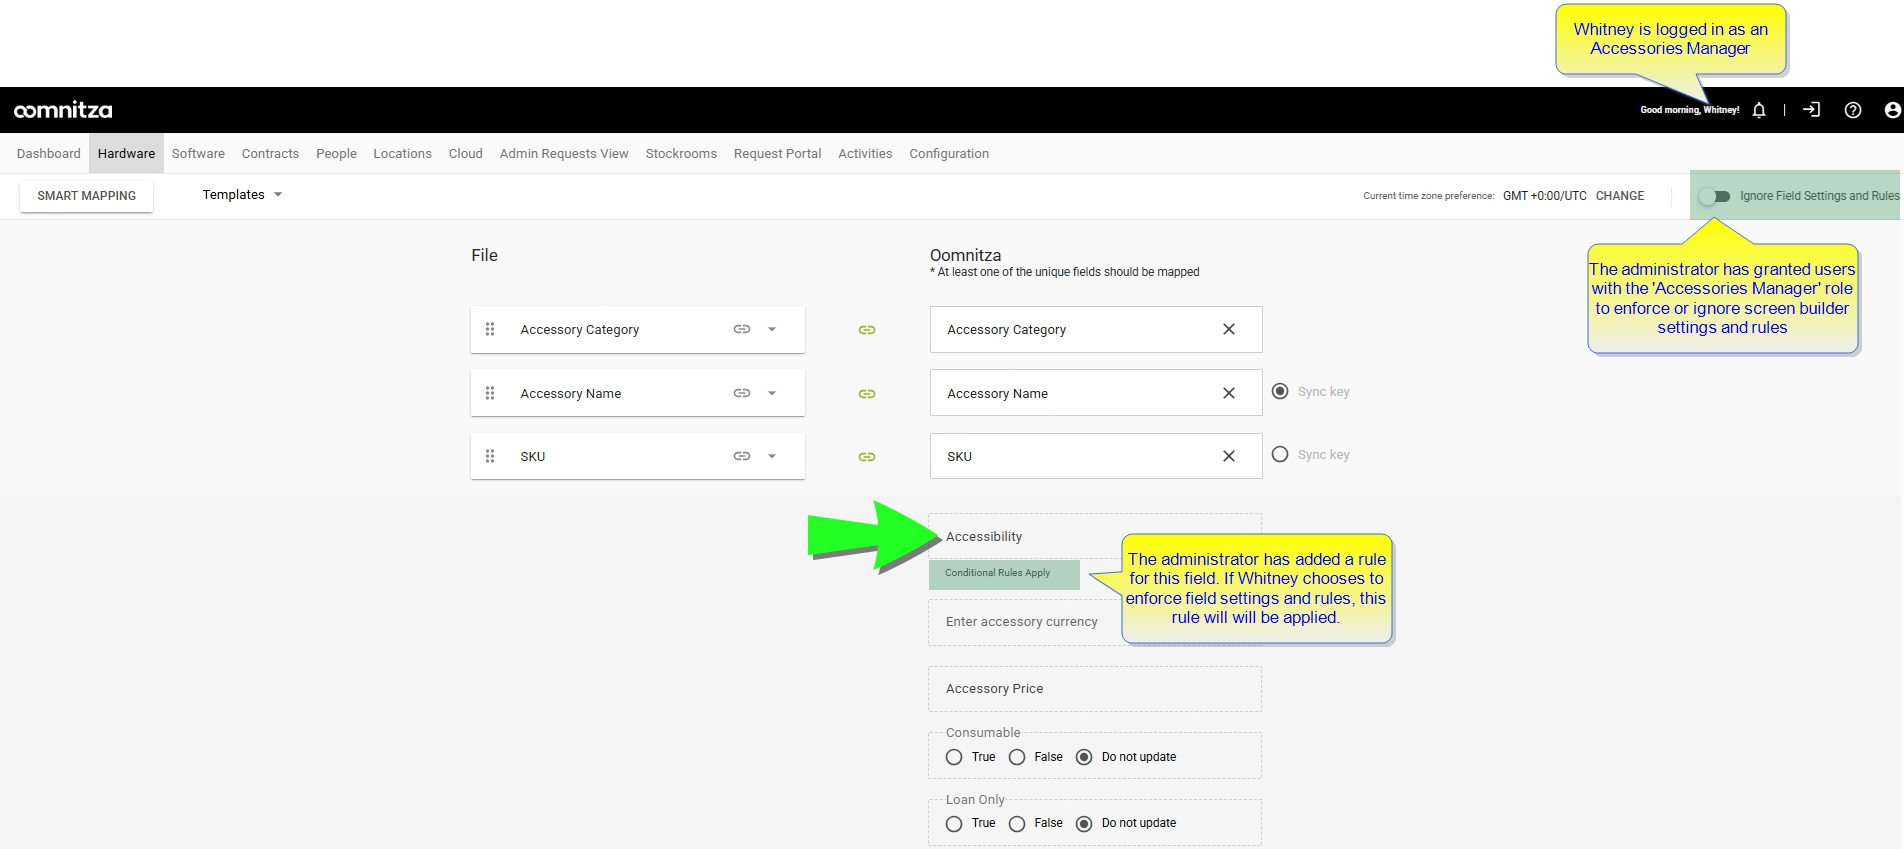Grab the drag handle for Accessory Category
Viewport: 1904px width, 849px height.
point(490,329)
